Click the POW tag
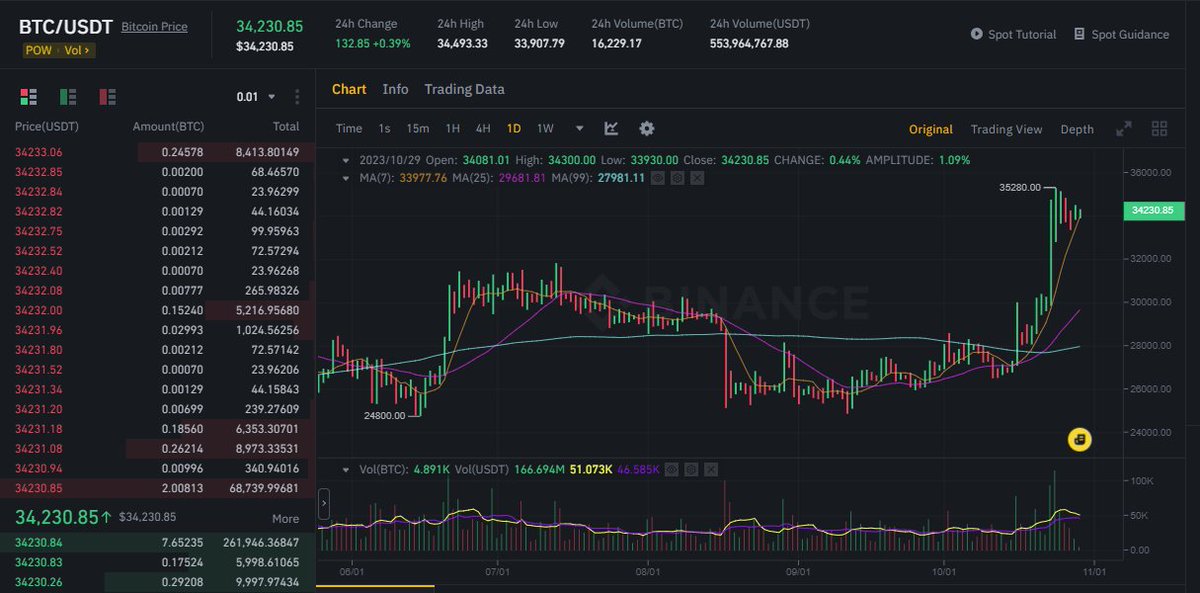Screen dimensions: 1200x593 tap(37, 49)
